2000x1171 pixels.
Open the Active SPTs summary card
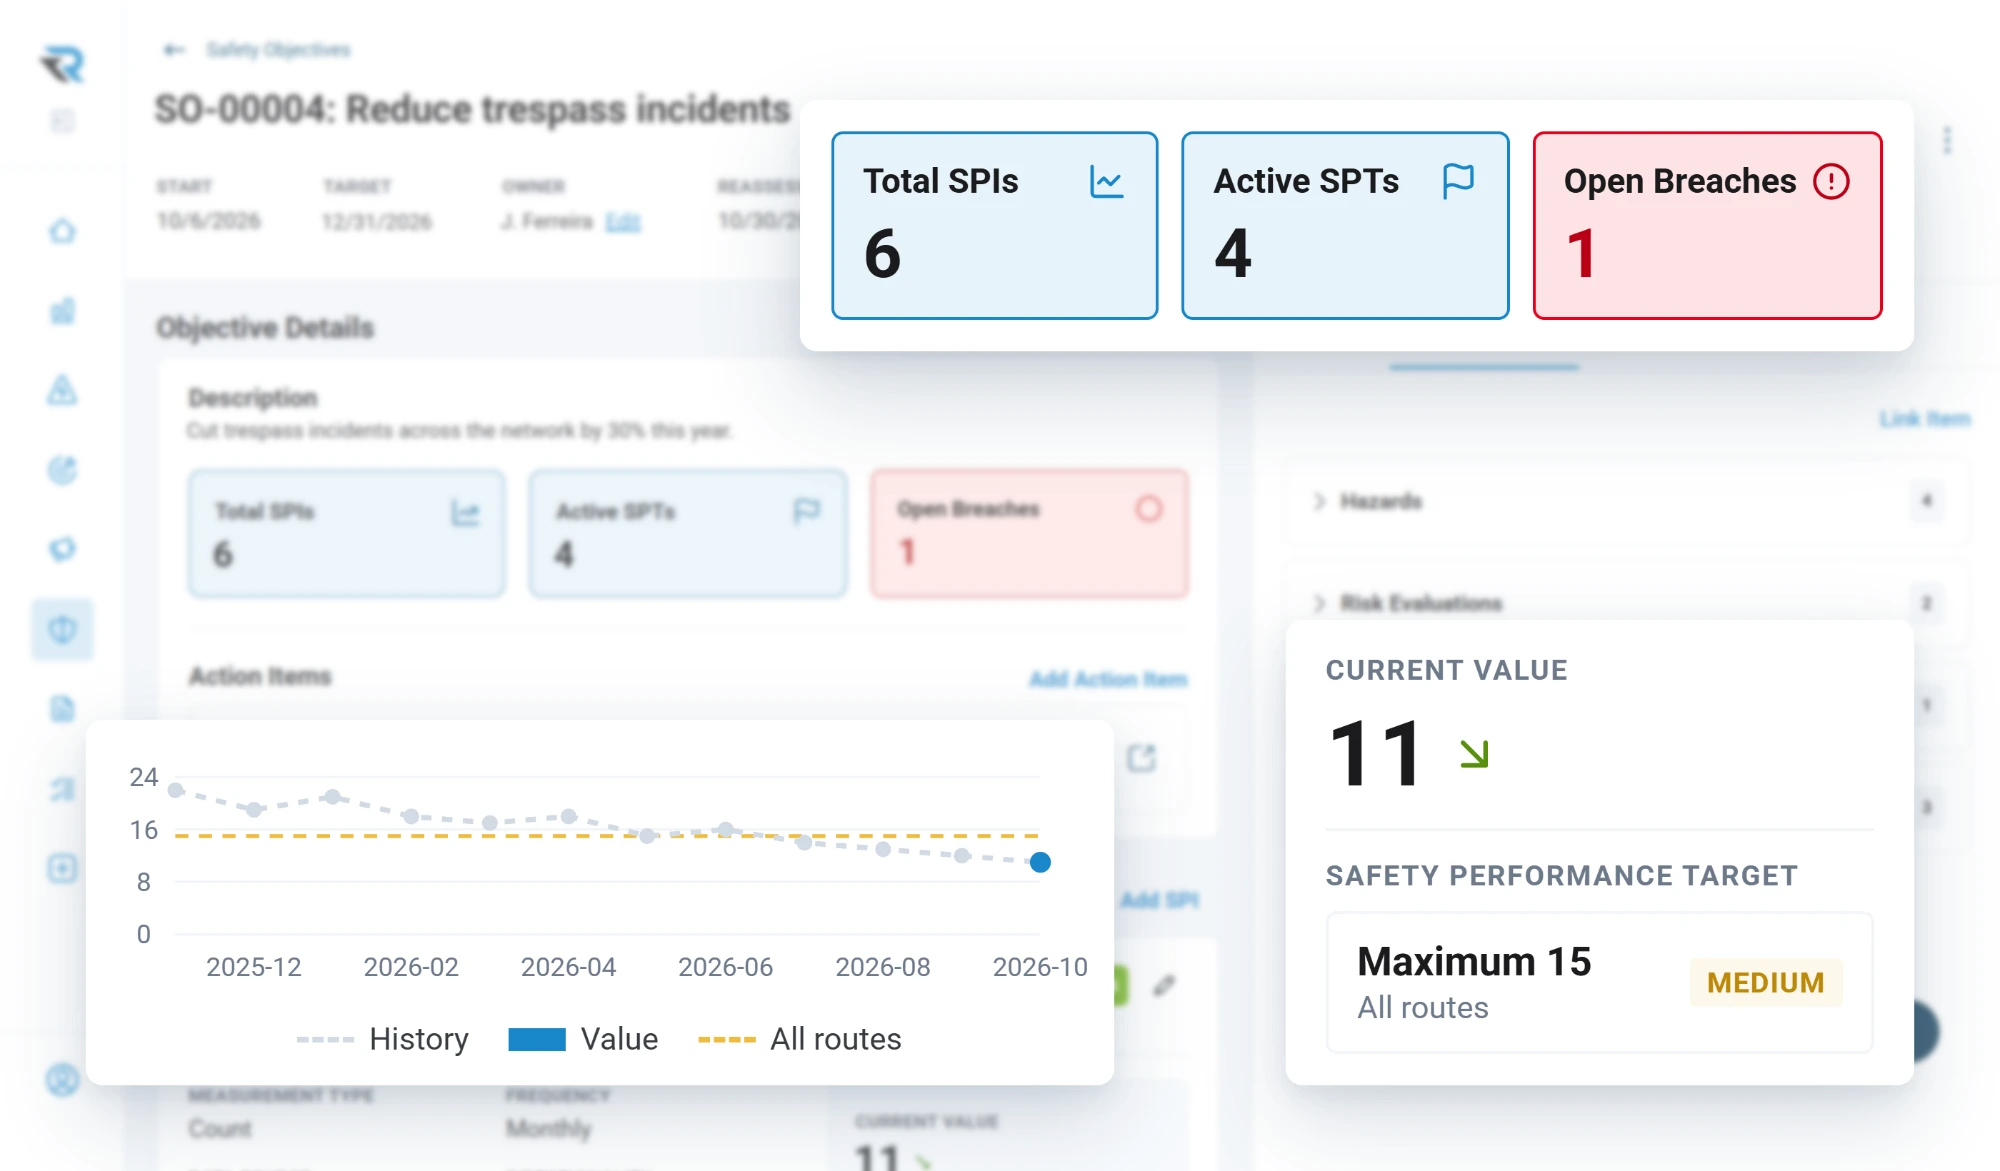click(1345, 226)
